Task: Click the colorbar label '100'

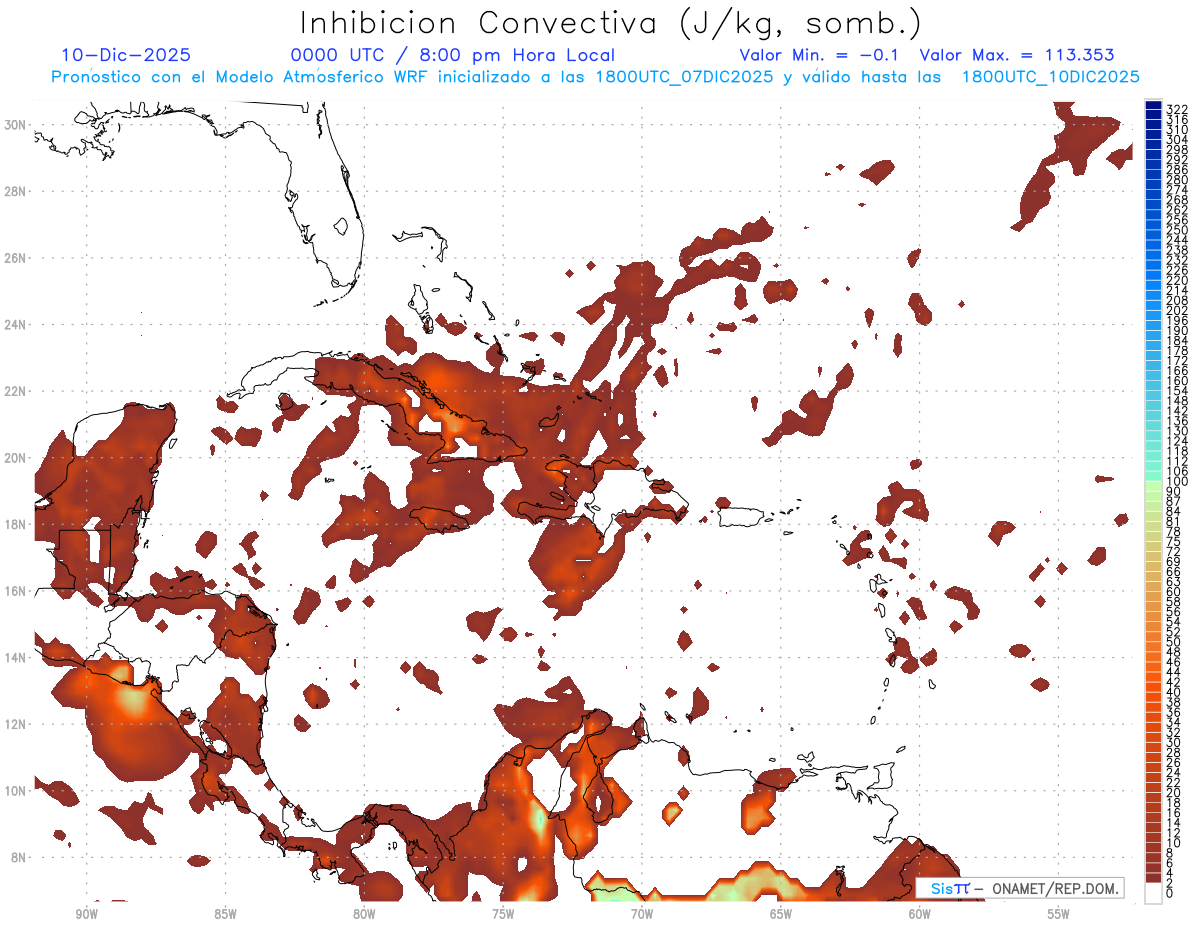Action: click(1177, 482)
